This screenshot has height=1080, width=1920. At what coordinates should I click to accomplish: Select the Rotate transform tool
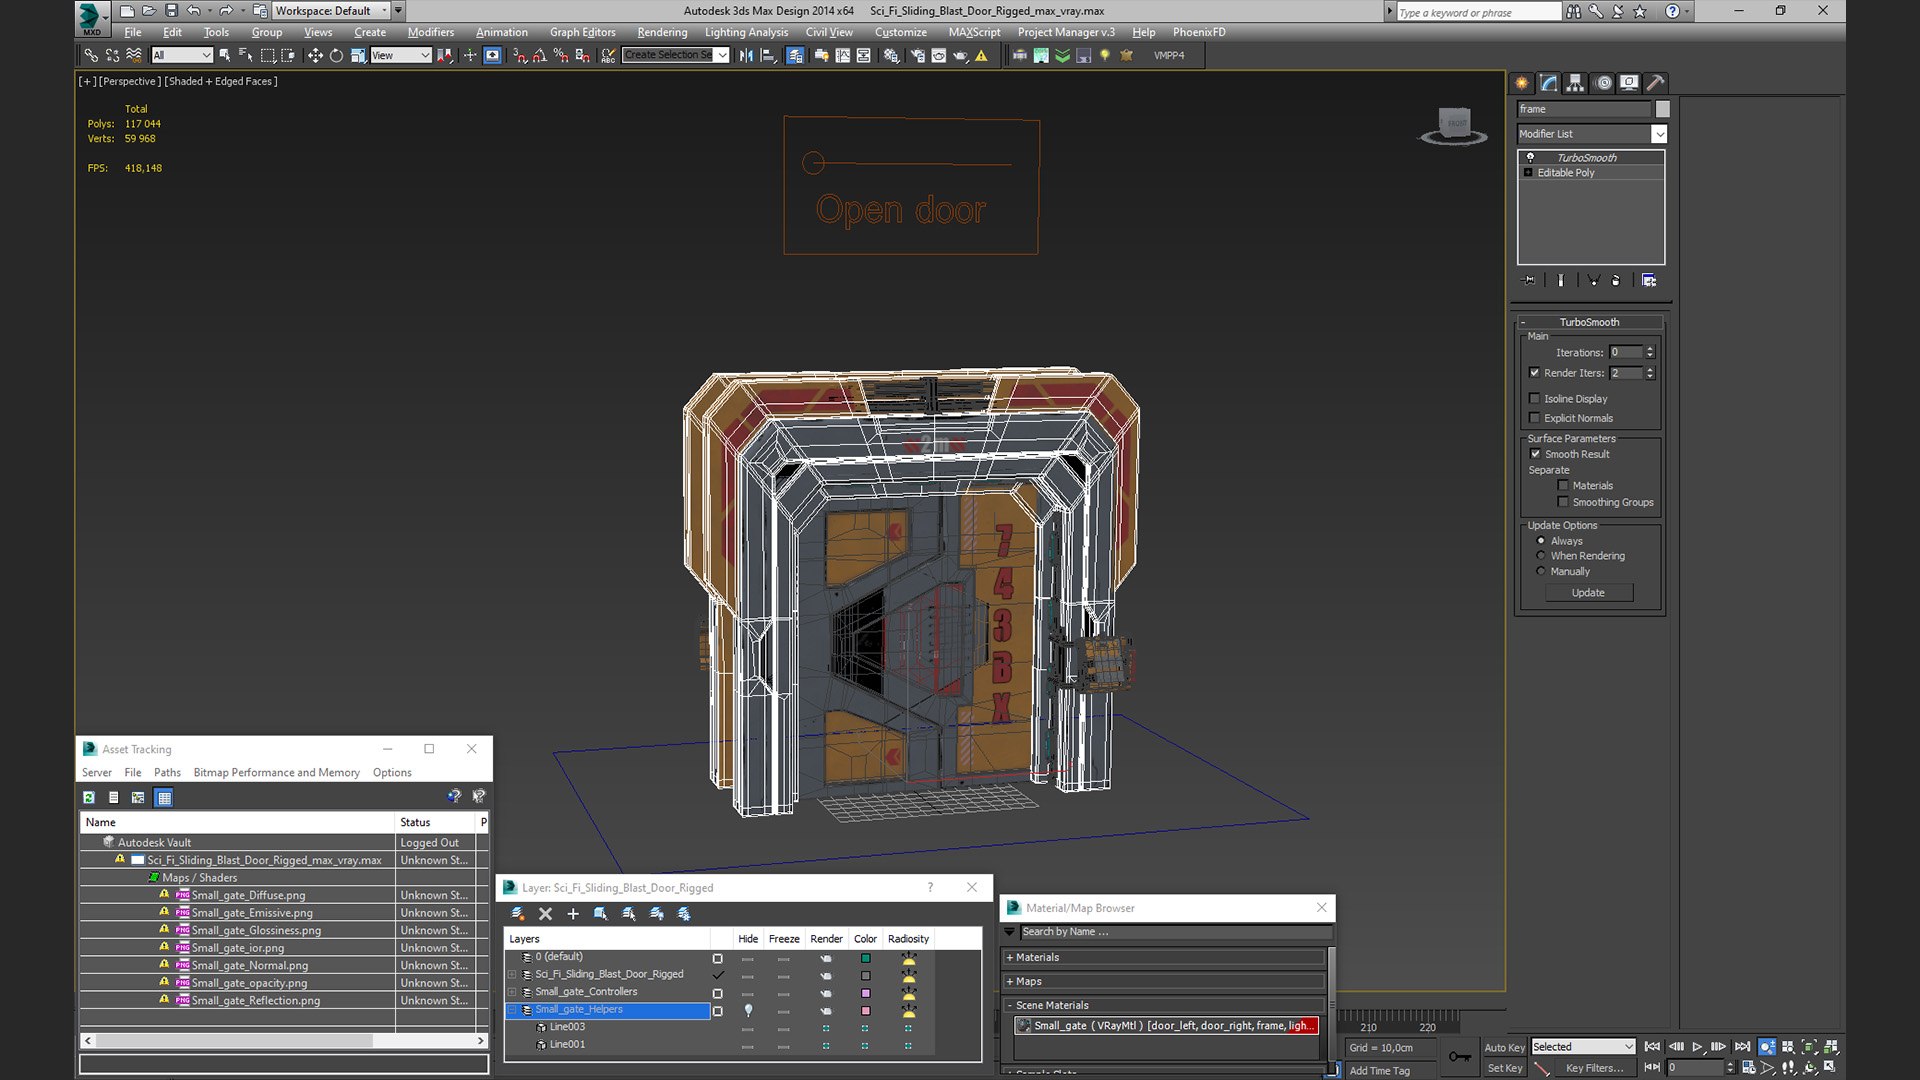(x=336, y=55)
